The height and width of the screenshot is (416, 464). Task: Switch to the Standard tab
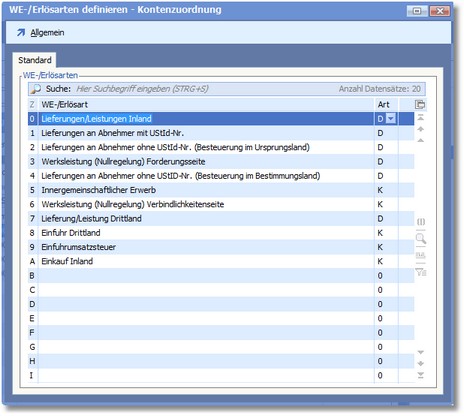35,60
